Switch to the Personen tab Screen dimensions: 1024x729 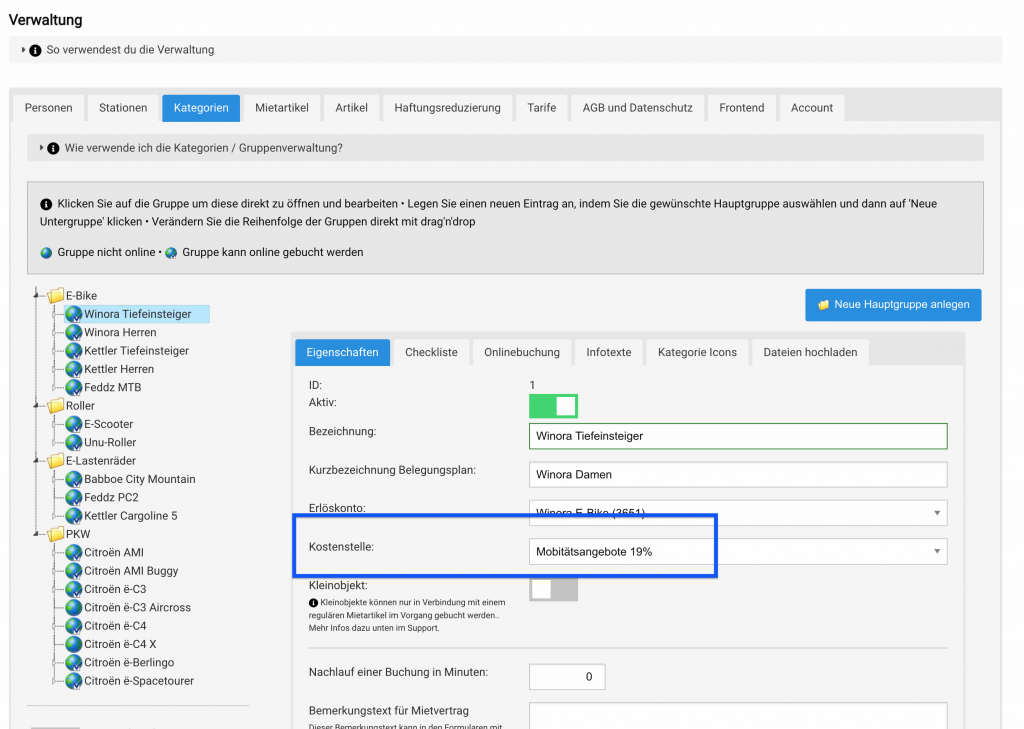(48, 108)
